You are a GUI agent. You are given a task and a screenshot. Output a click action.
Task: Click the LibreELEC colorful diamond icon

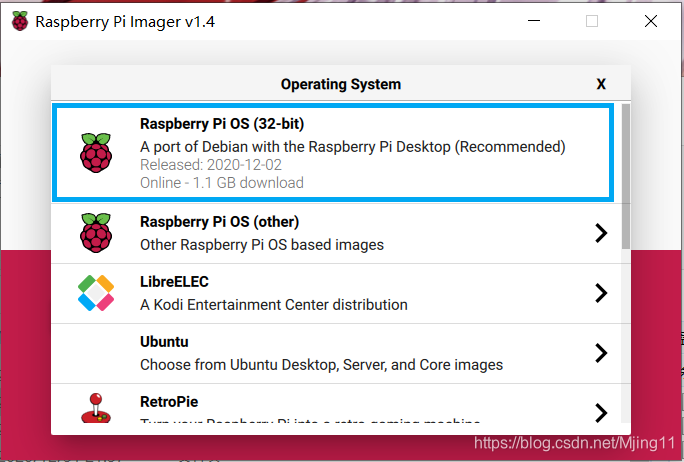tap(96, 293)
